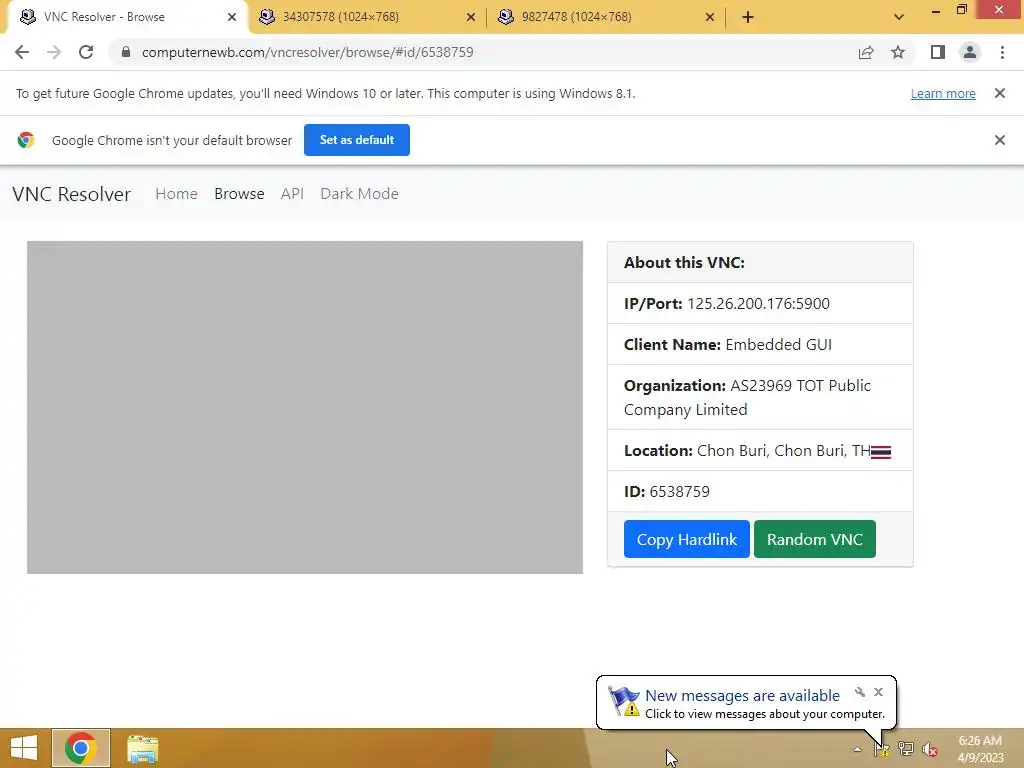Share this page using the share icon

866,52
